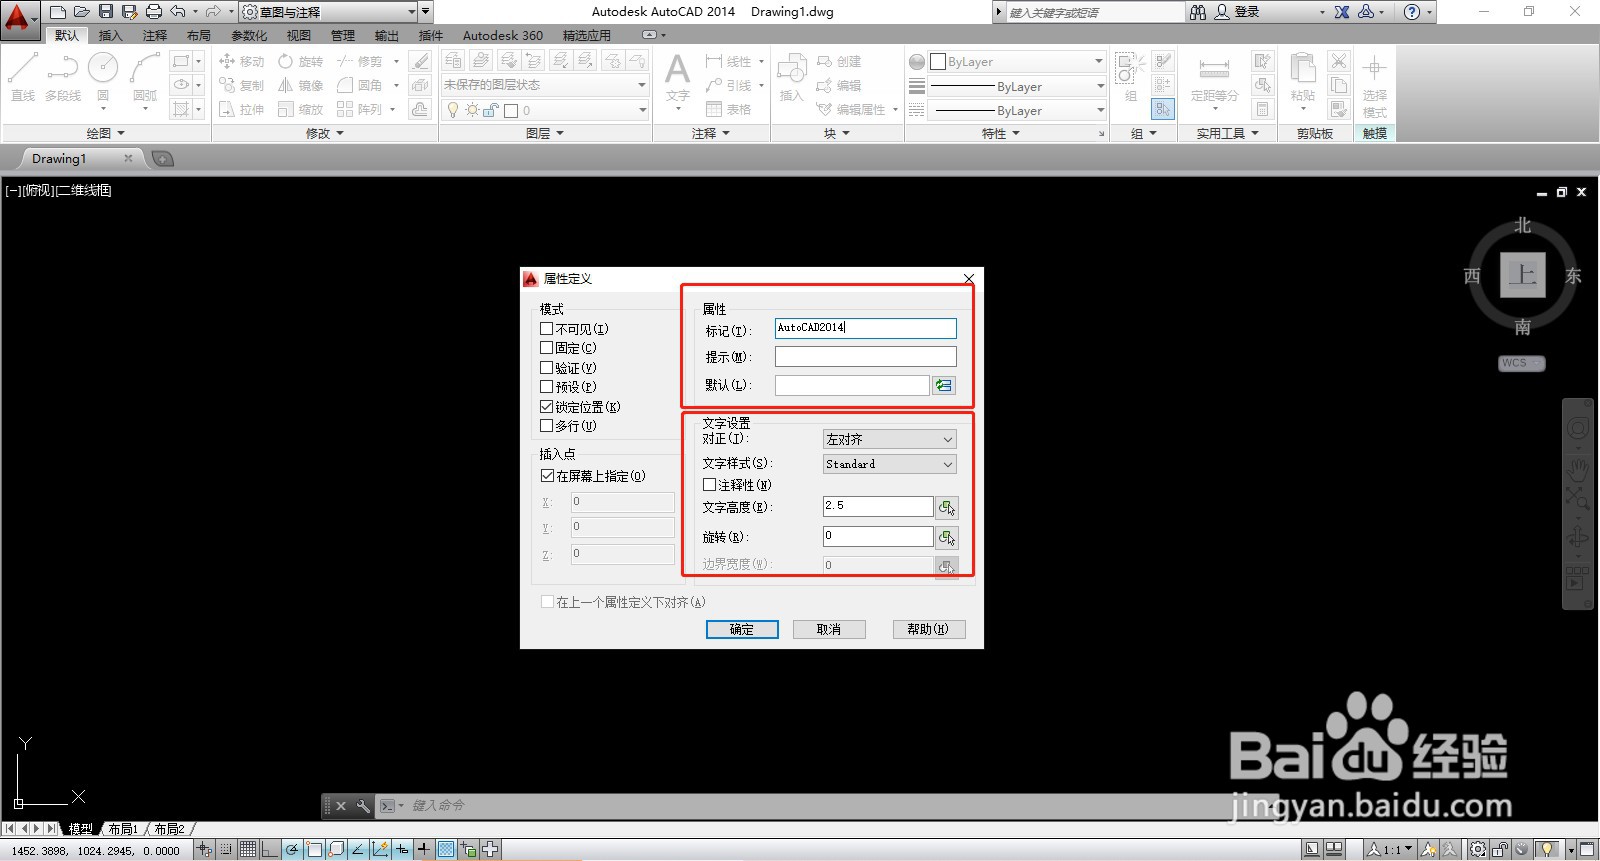Click the Stretch tool
The height and width of the screenshot is (861, 1600).
click(x=241, y=109)
